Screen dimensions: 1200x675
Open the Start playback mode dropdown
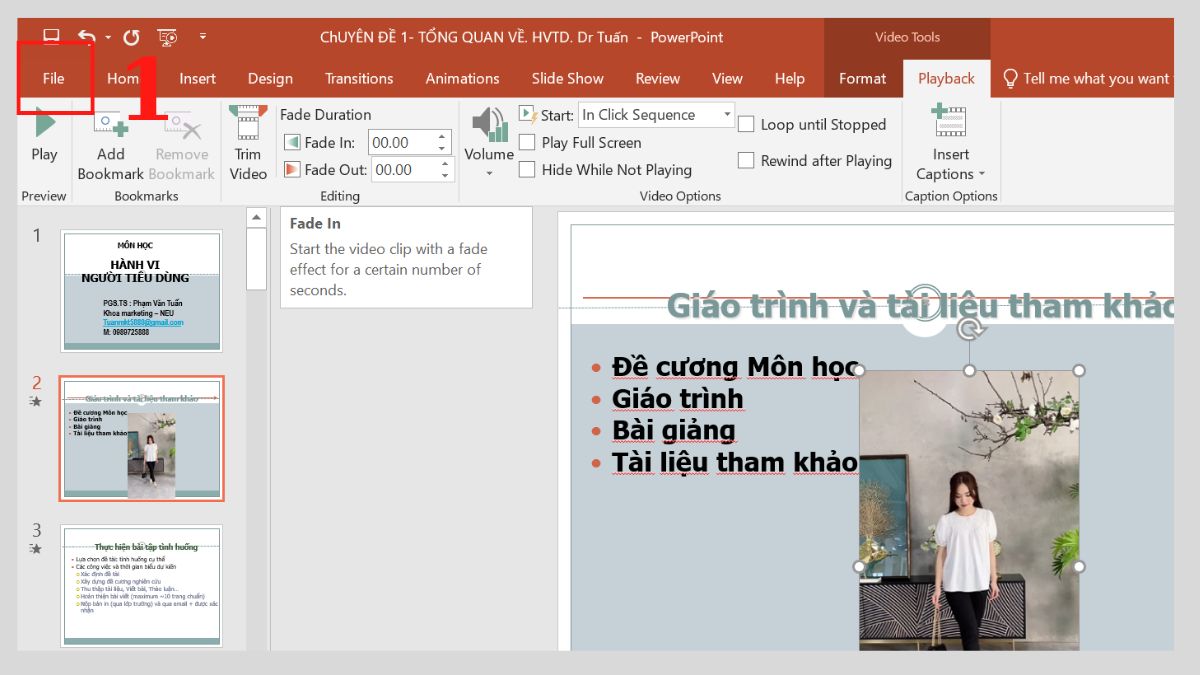coord(727,114)
